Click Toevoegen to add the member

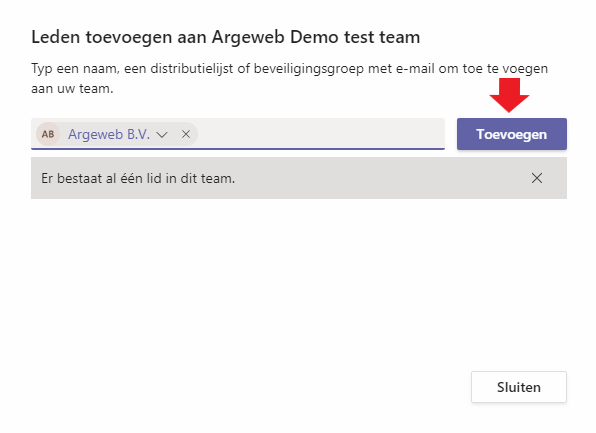click(x=512, y=134)
